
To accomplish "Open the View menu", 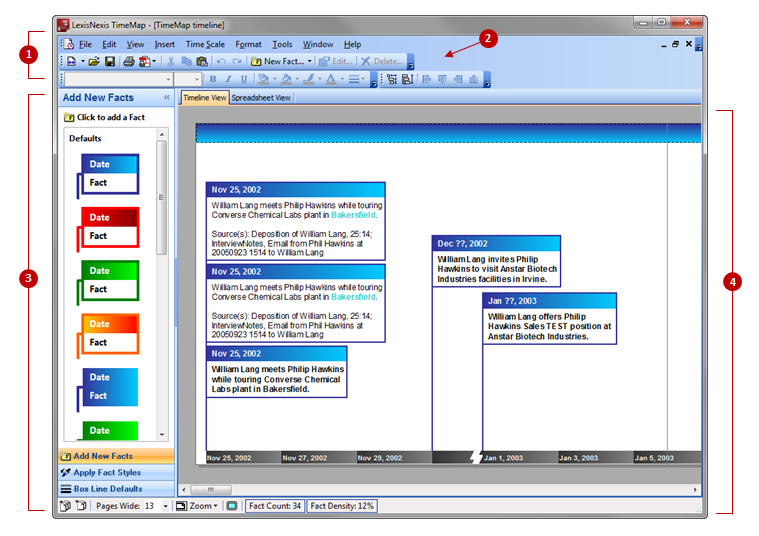I will coord(136,45).
